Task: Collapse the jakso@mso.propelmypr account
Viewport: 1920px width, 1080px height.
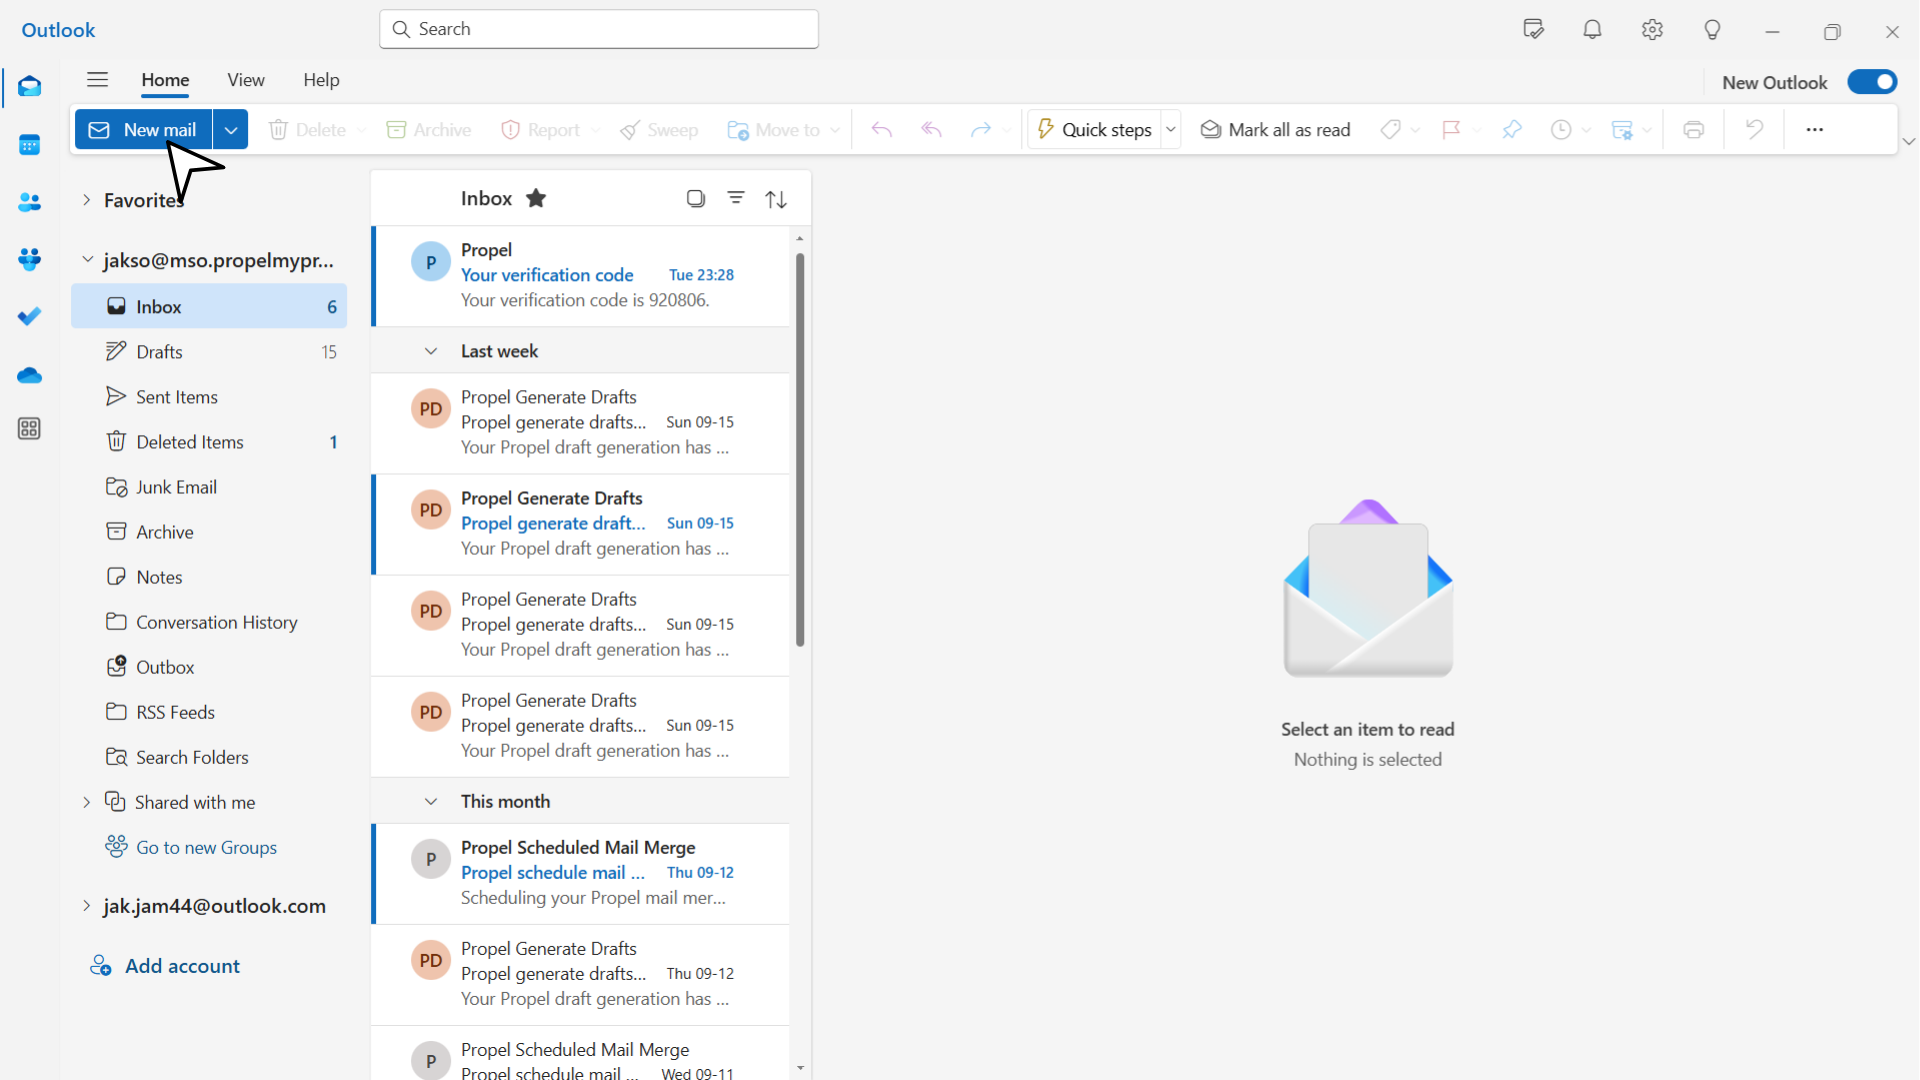Action: pyautogui.click(x=87, y=260)
